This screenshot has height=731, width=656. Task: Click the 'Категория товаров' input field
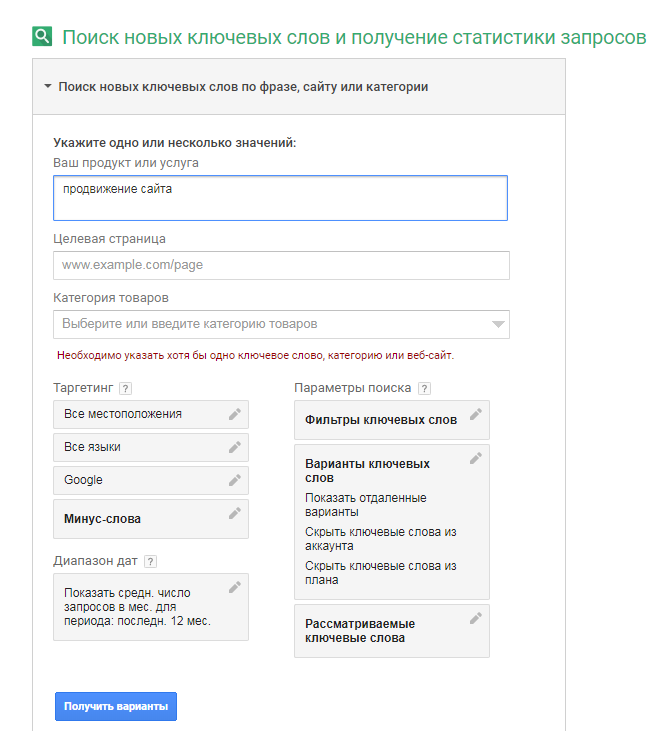point(270,324)
